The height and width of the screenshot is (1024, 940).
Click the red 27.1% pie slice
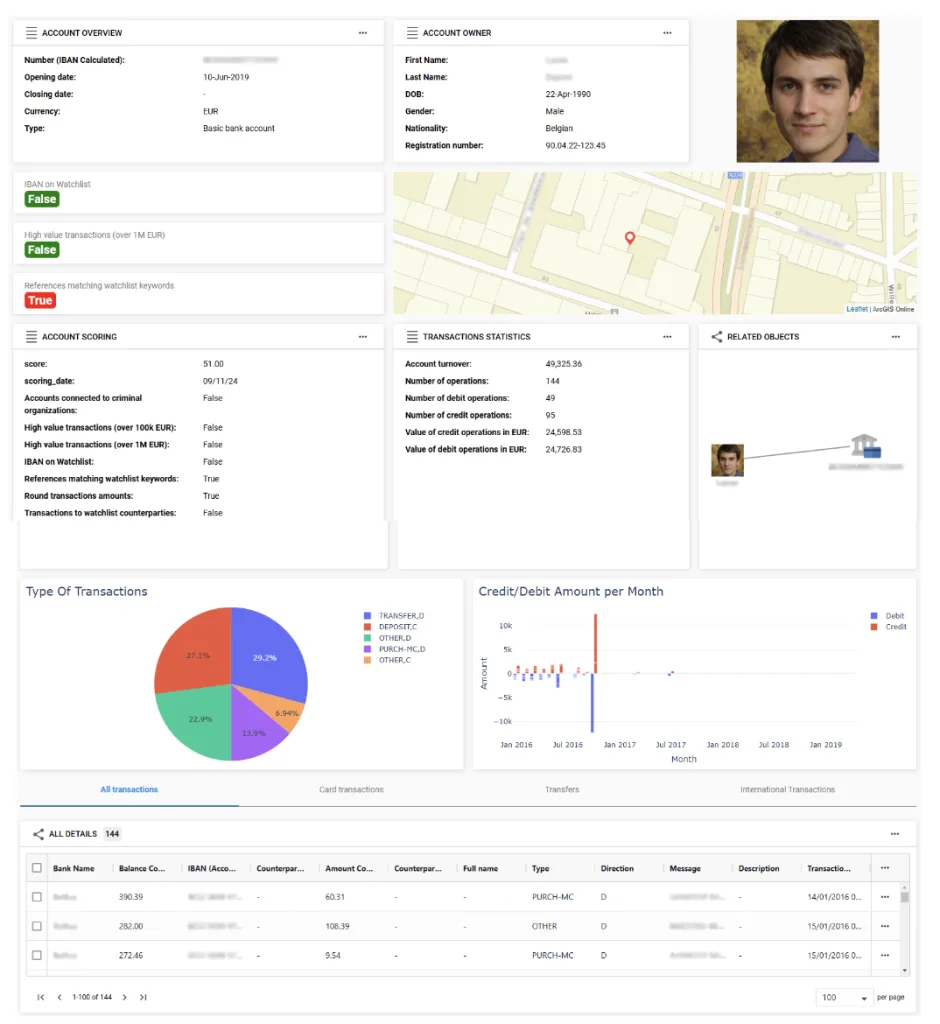(196, 653)
